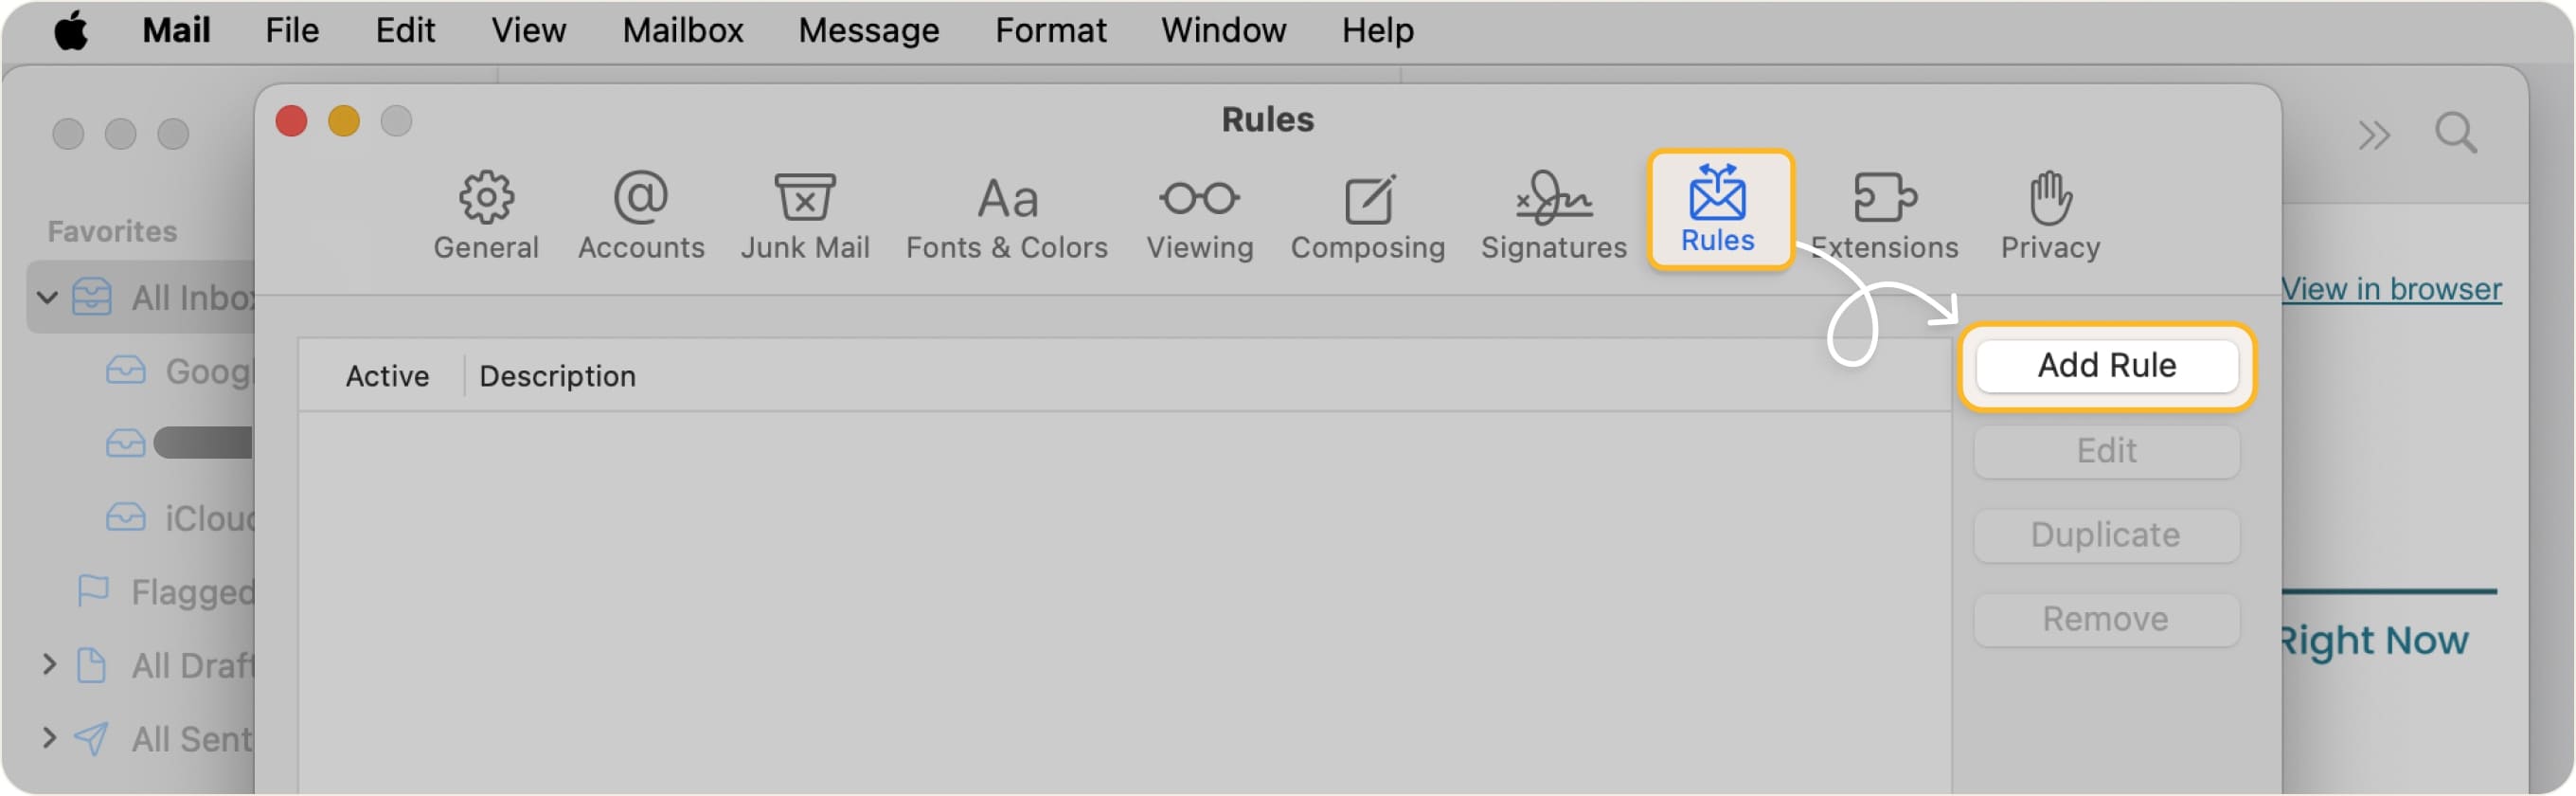
Task: Open Extensions preferences
Action: [1884, 212]
